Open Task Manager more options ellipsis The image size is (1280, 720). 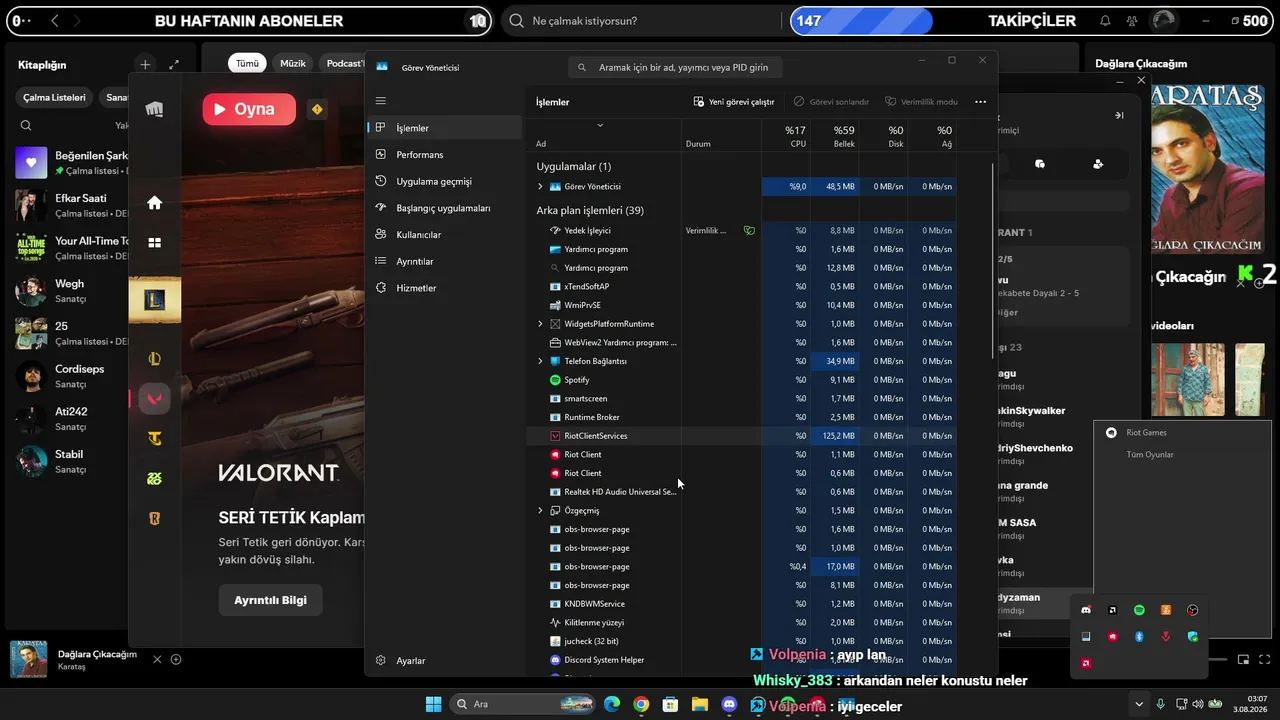[x=980, y=102]
